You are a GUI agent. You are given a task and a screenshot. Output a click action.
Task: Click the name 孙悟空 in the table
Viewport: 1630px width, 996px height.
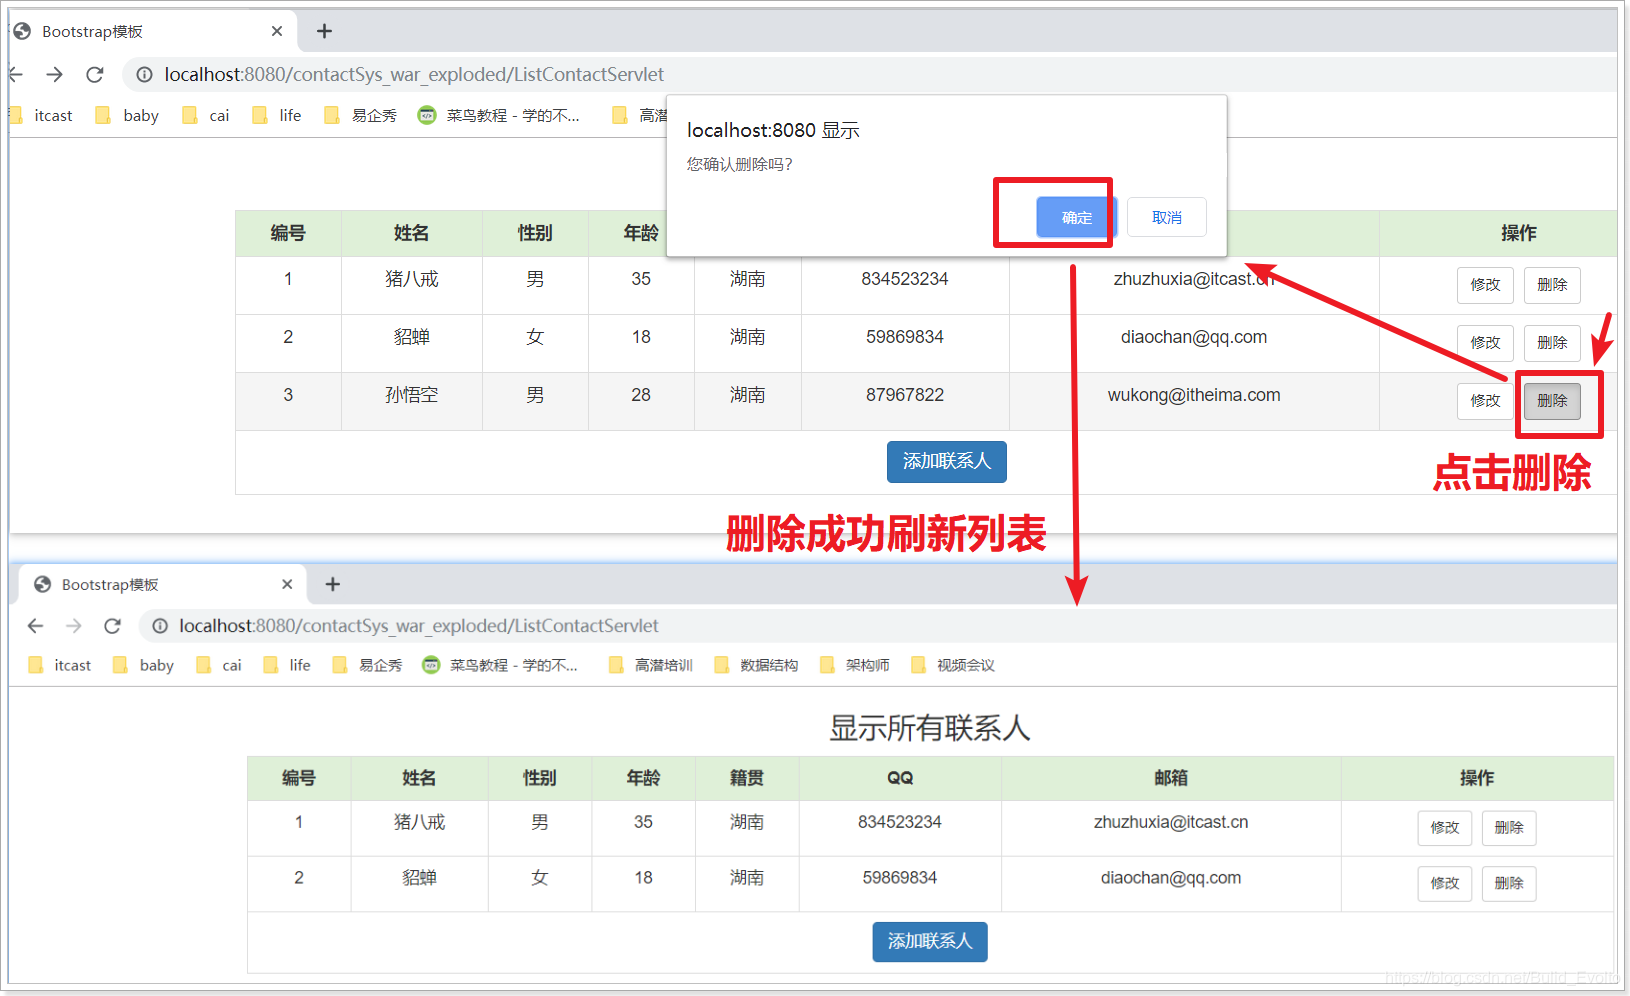click(x=412, y=395)
